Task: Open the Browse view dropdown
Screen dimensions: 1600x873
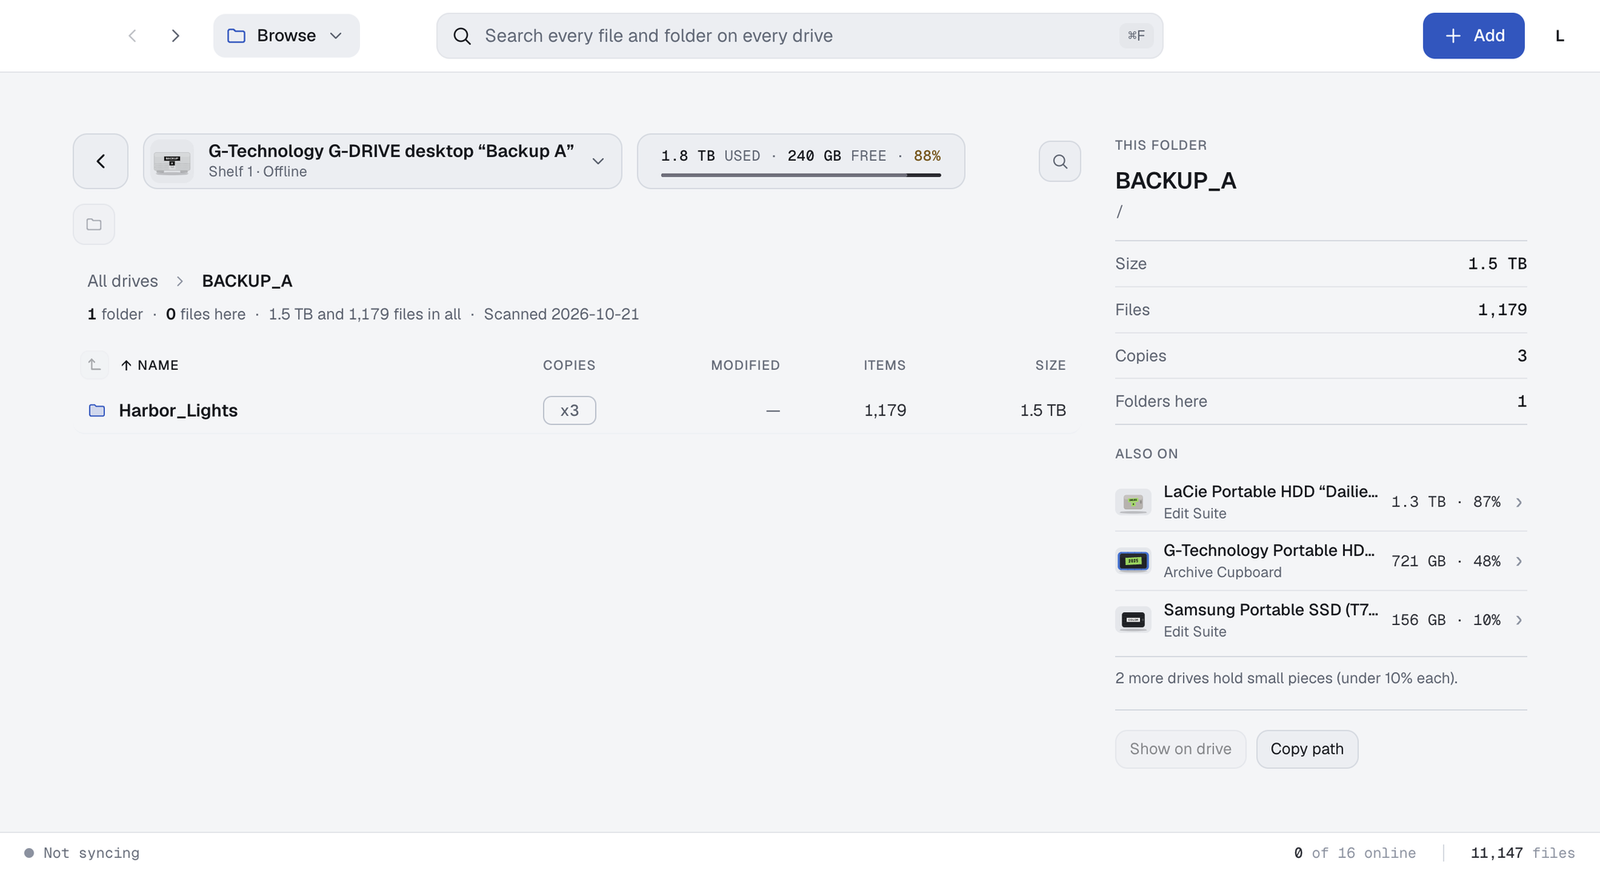Action: pos(286,36)
